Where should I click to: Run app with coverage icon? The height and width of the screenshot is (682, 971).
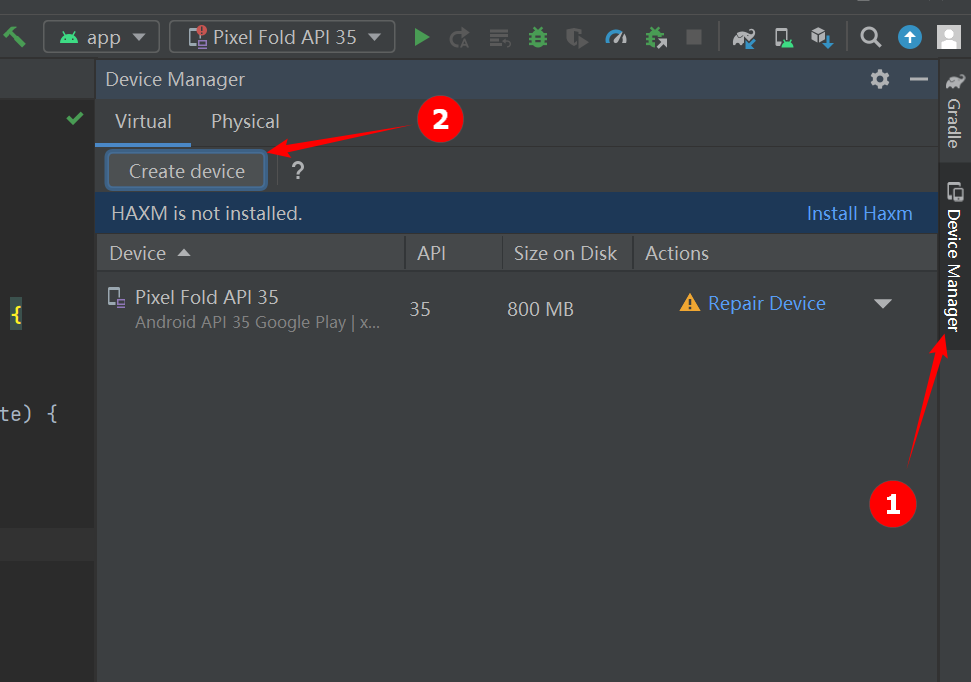tap(577, 38)
